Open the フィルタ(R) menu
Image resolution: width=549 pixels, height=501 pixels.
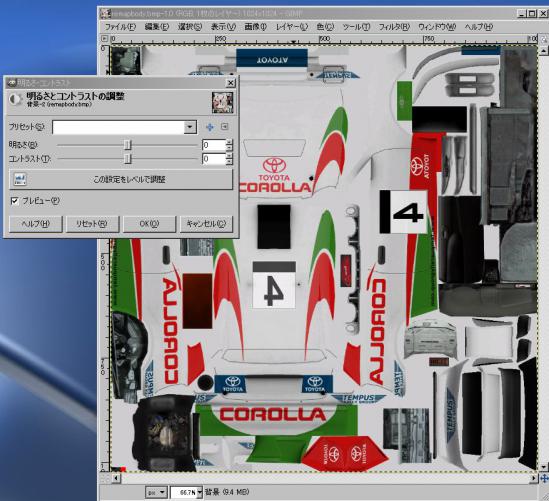click(x=394, y=27)
